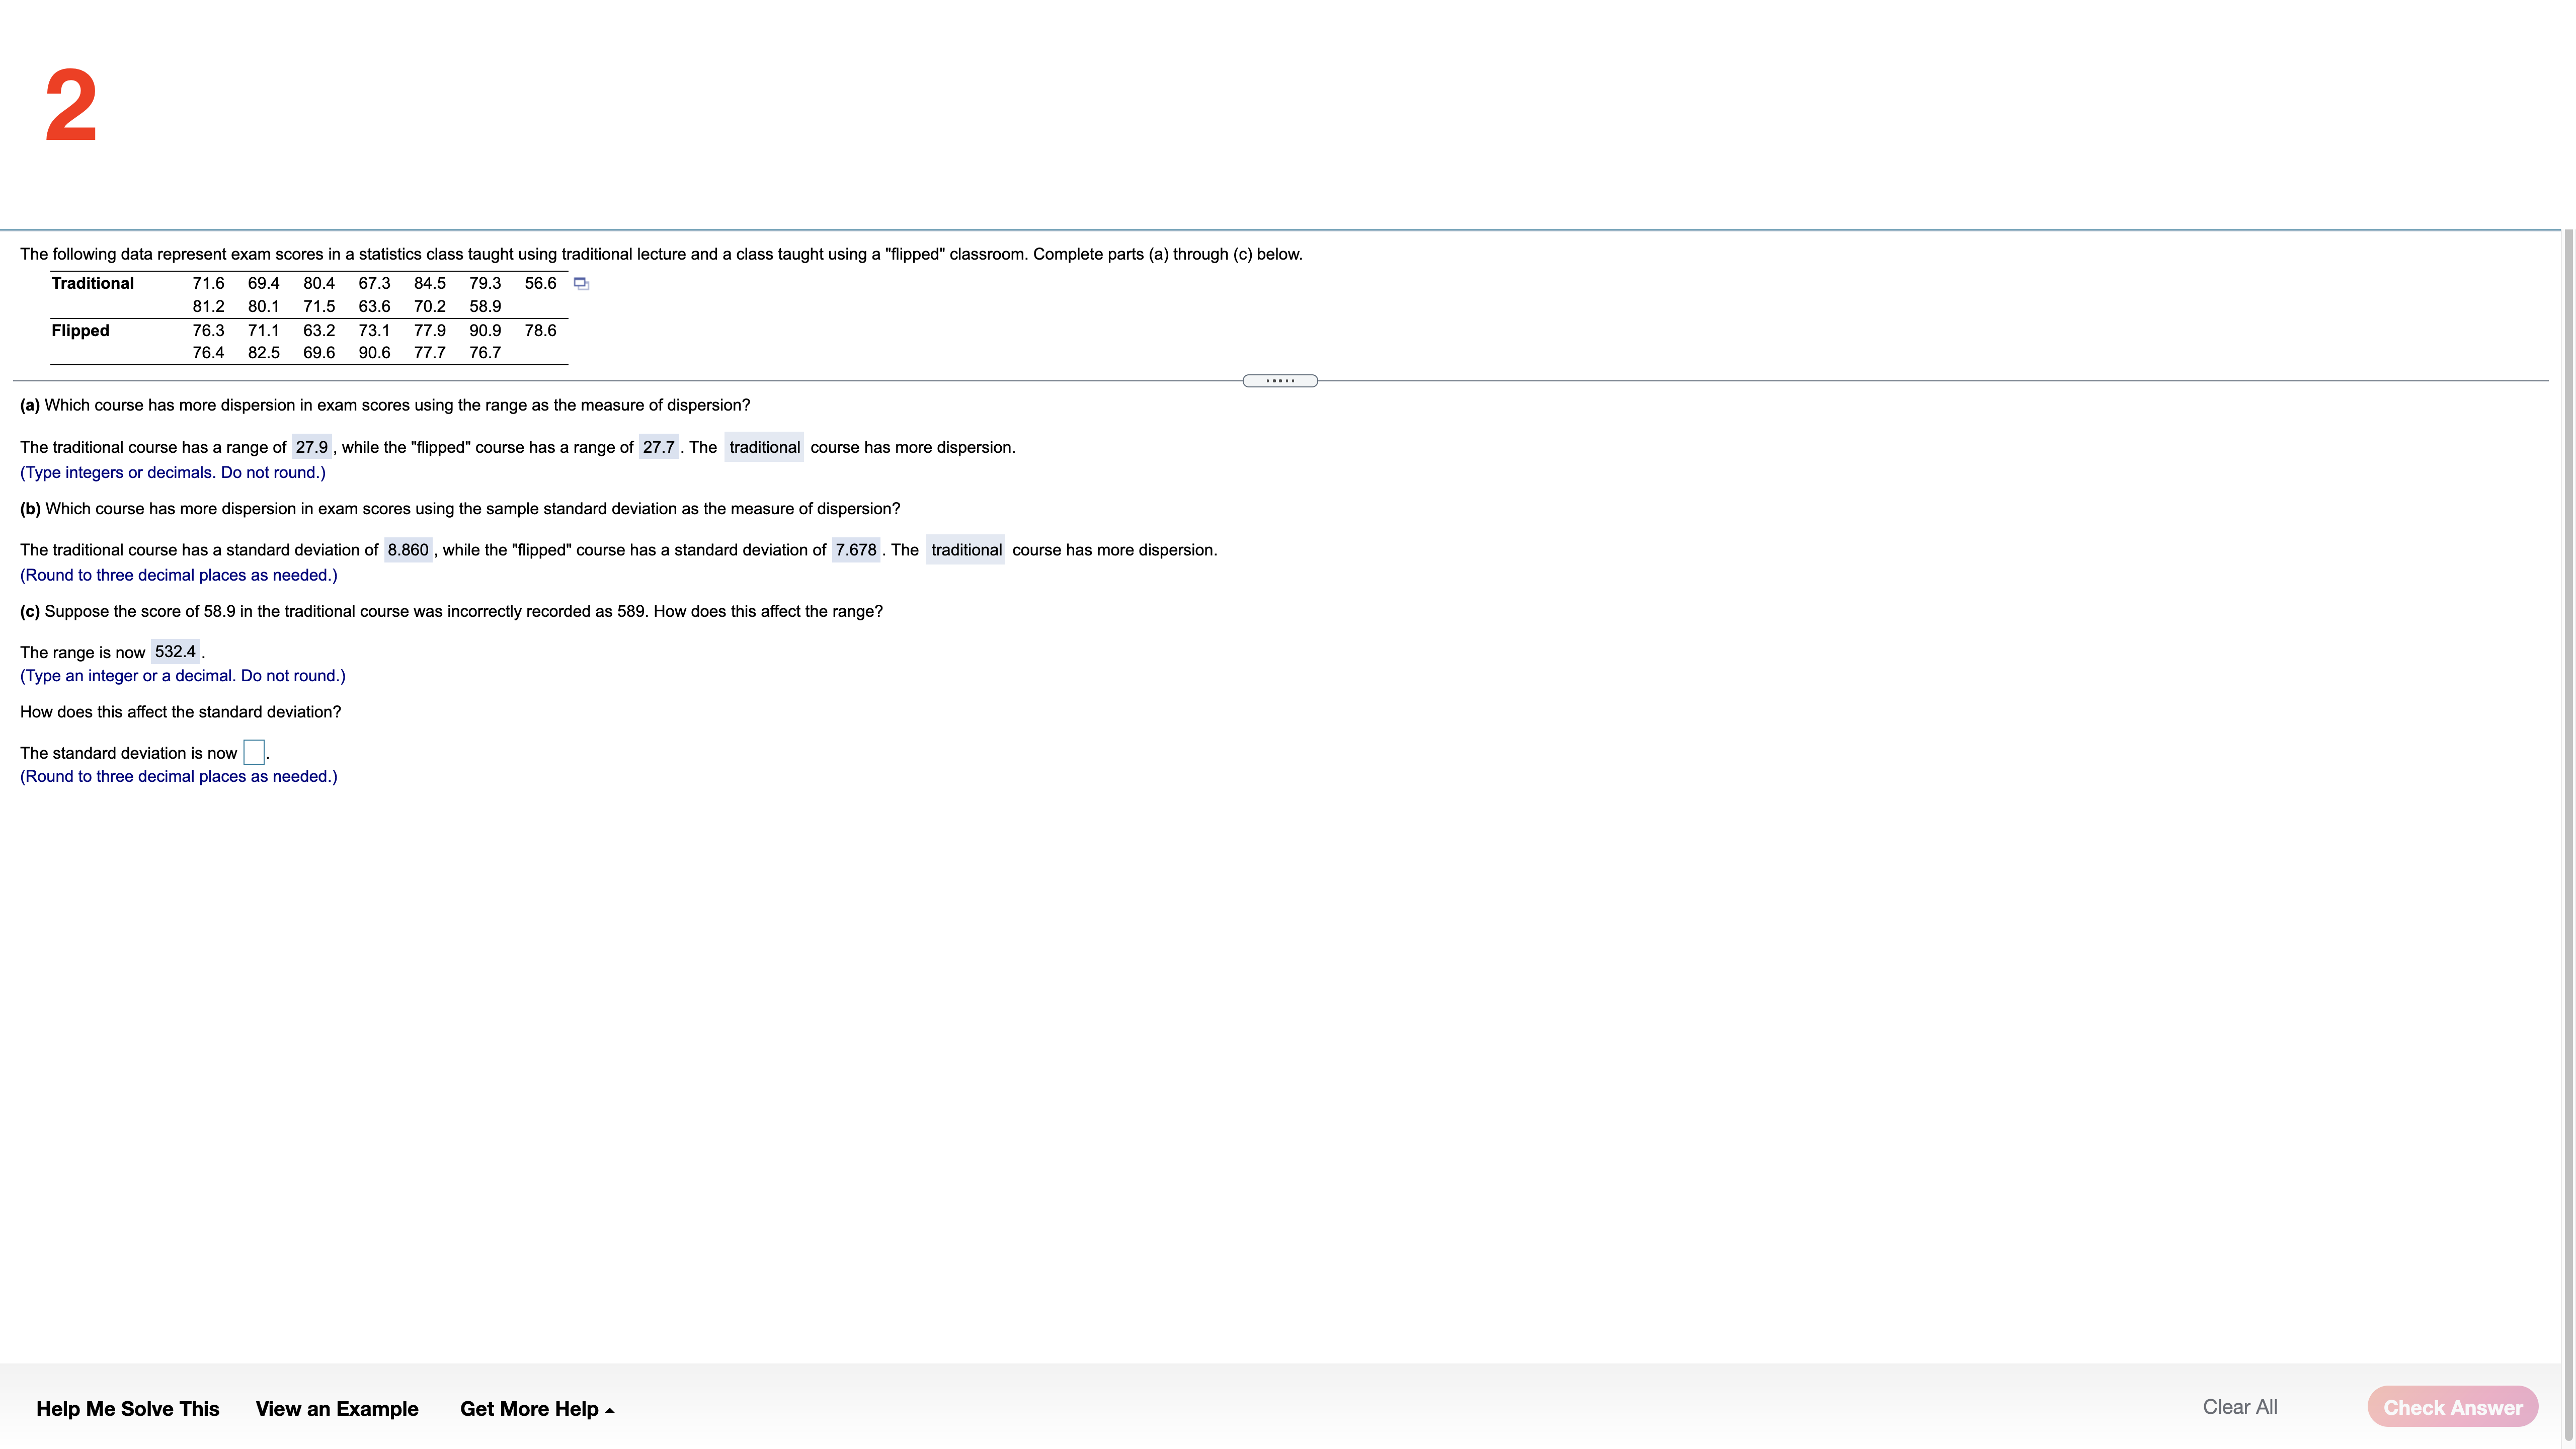Click the Traditional row label in the table
The width and height of the screenshot is (2576, 1449).
[x=92, y=283]
